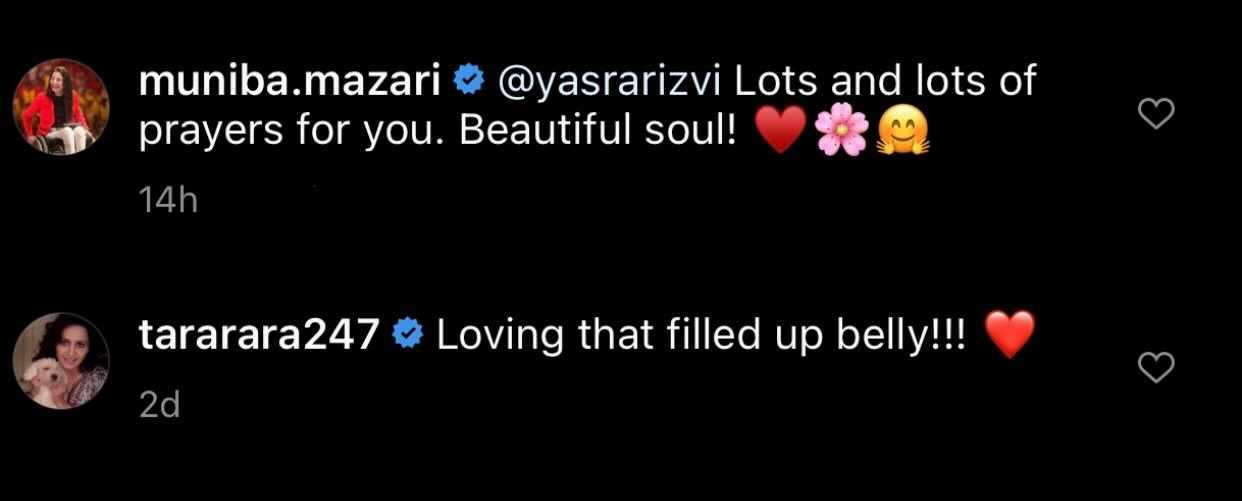Select the 'Beautiful soul!' text
The height and width of the screenshot is (501, 1242).
tap(600, 133)
